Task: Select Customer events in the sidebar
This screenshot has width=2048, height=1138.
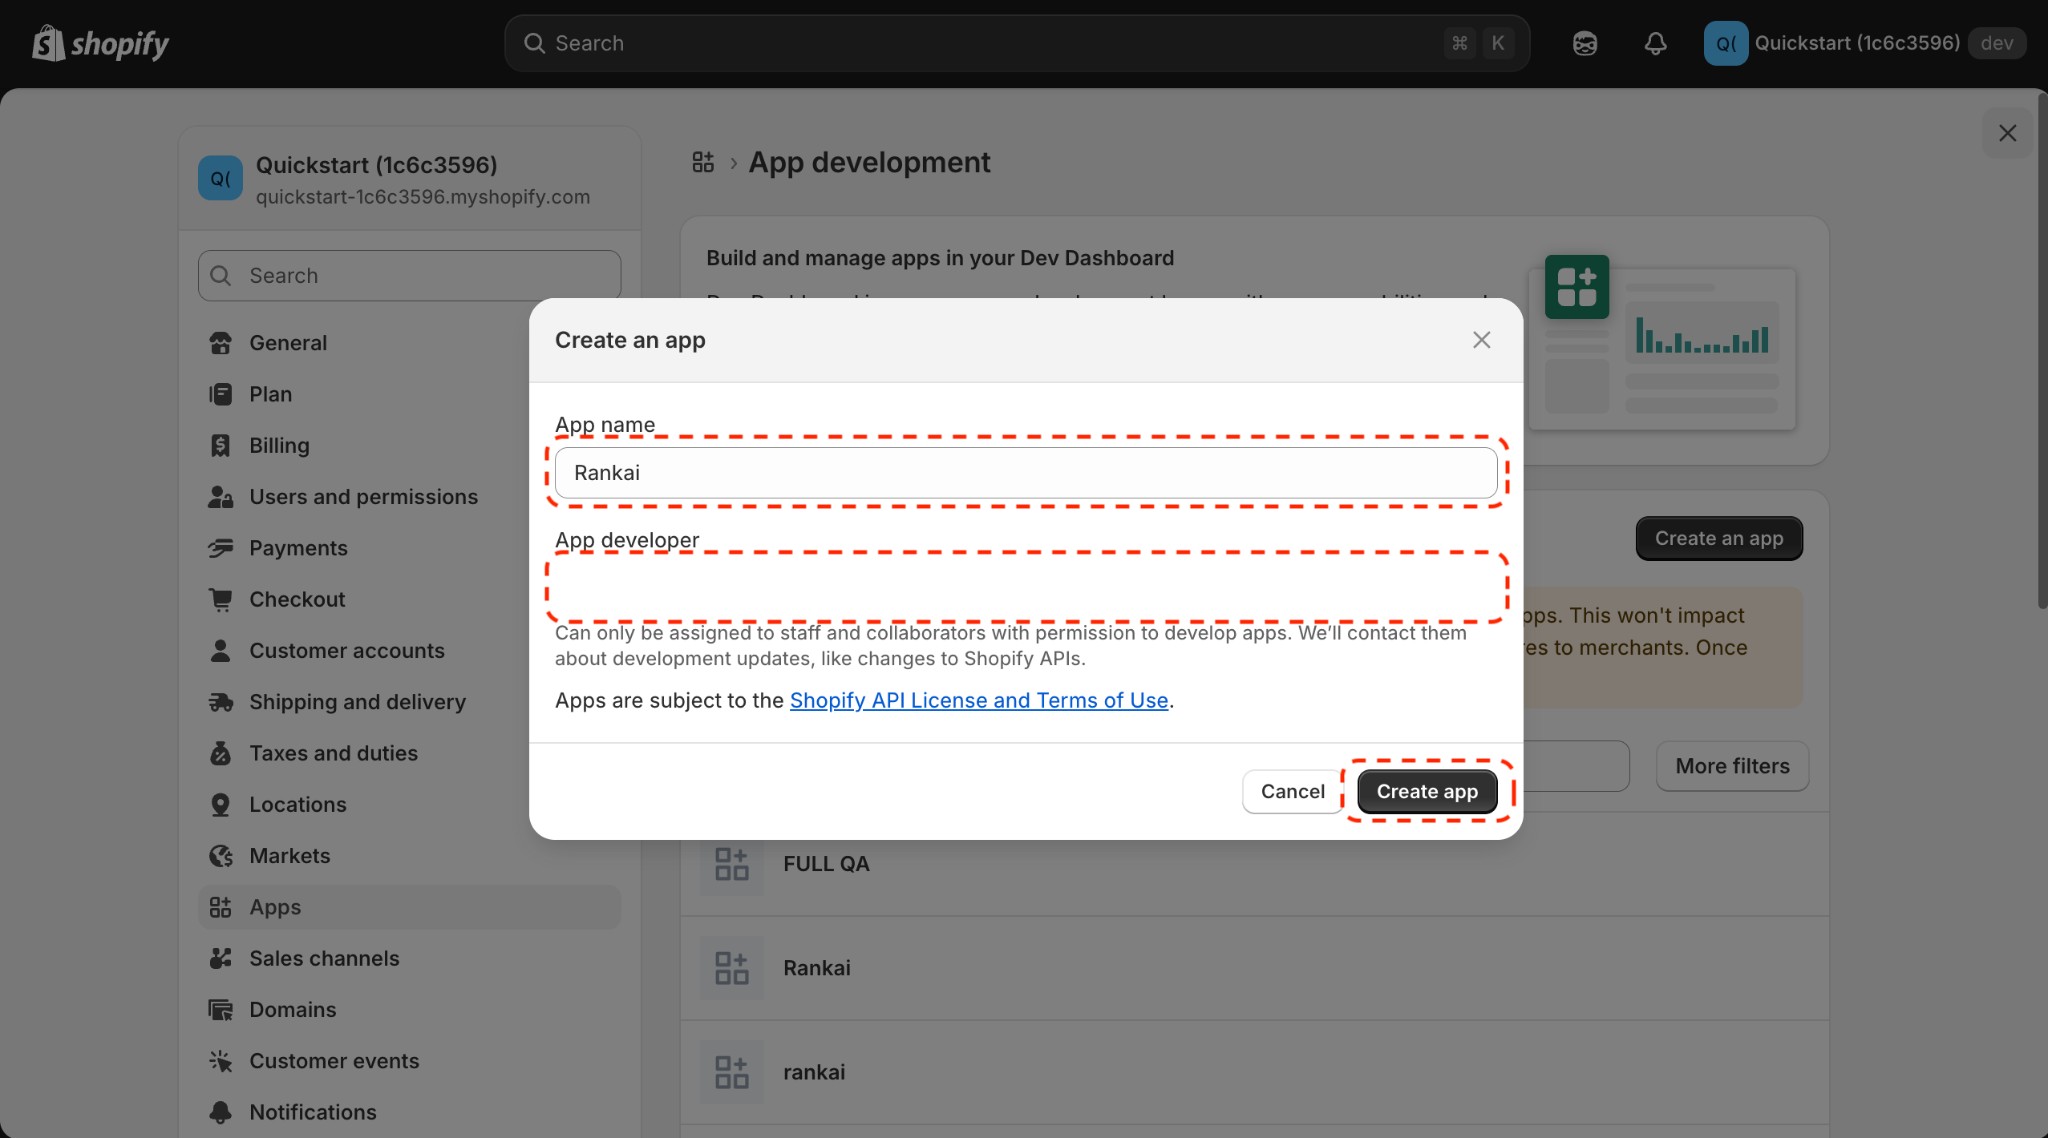Action: point(334,1061)
